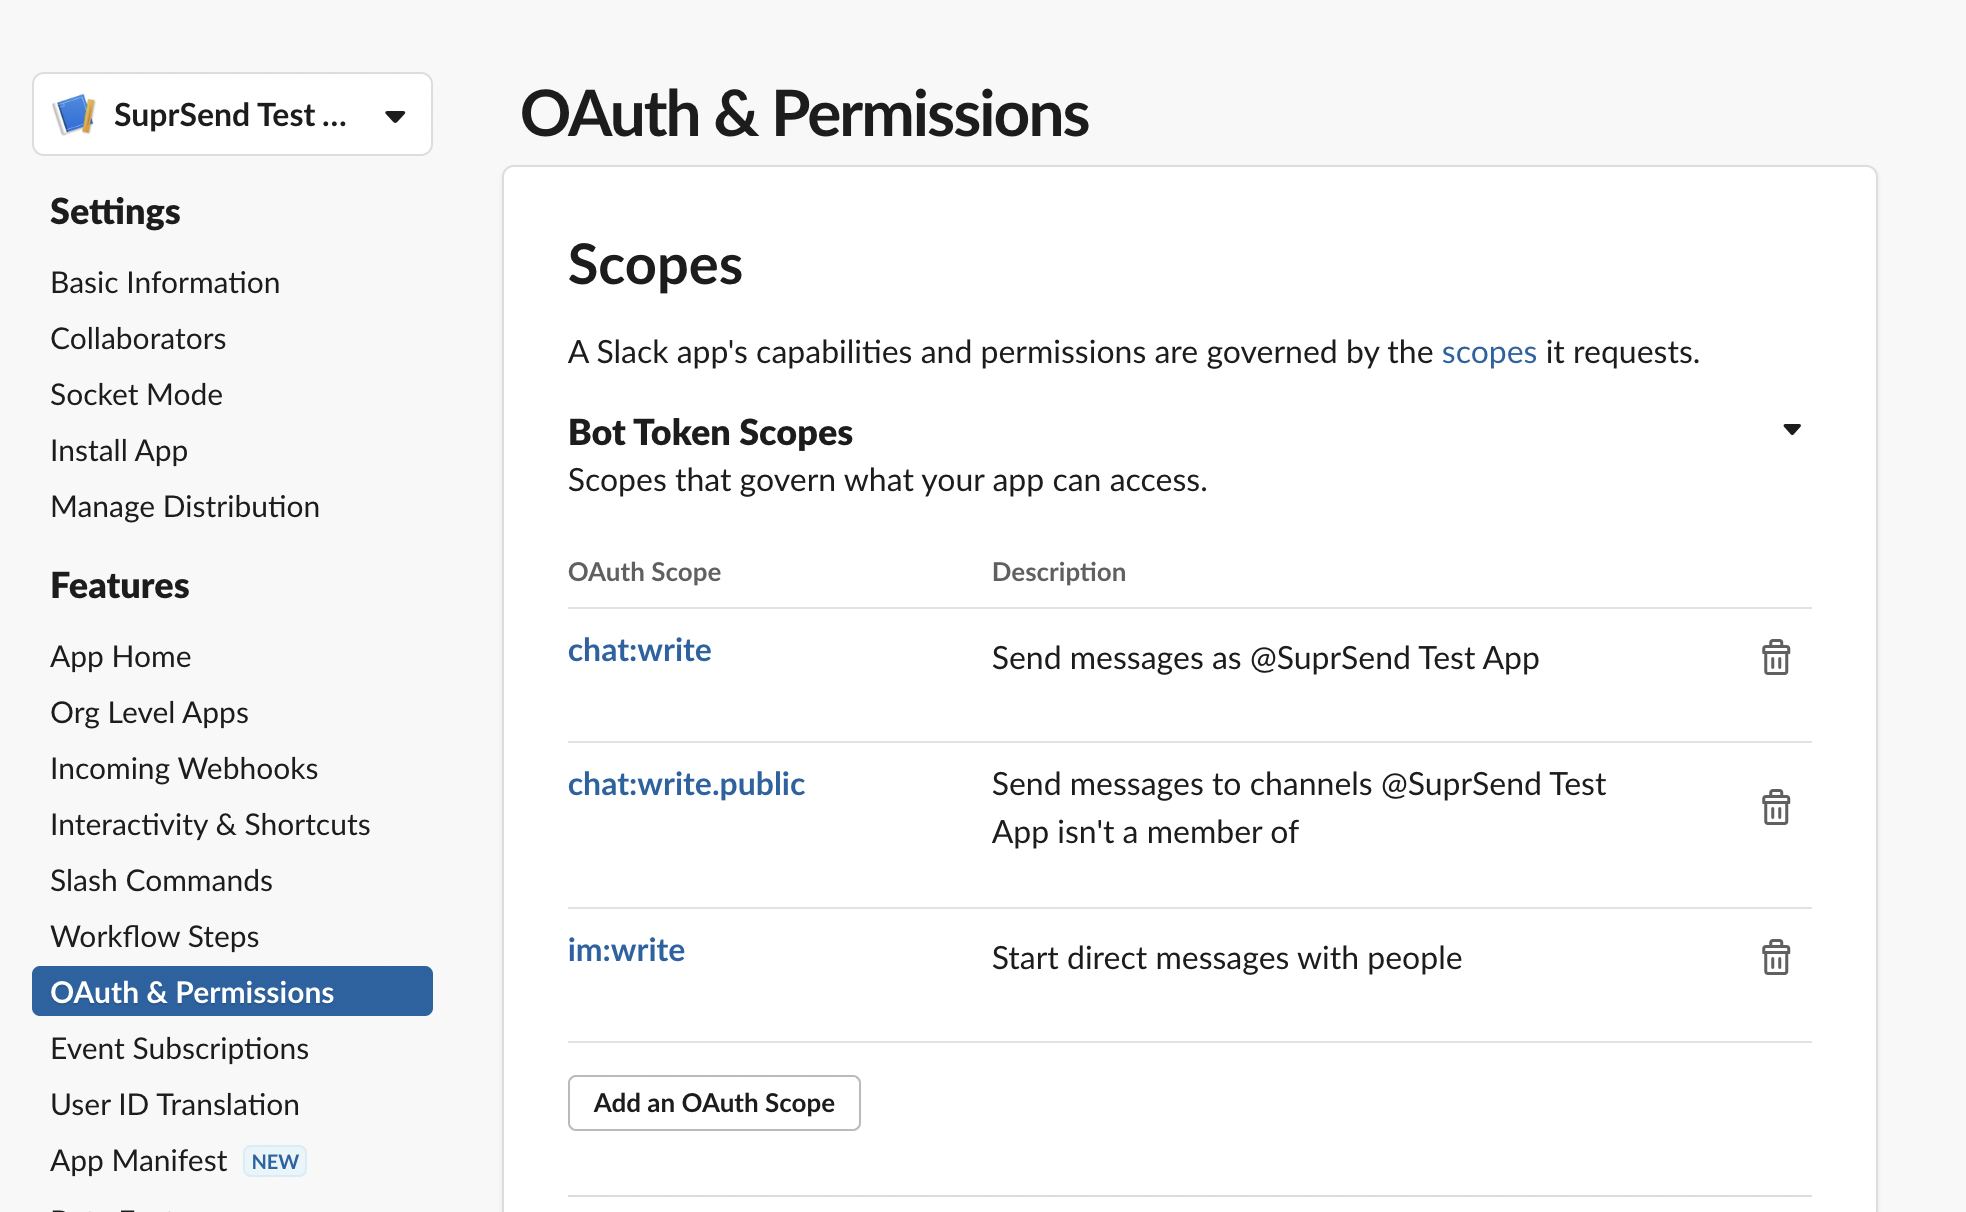This screenshot has width=1966, height=1212.
Task: Delete the chat:write scope using trash icon
Action: click(x=1775, y=657)
